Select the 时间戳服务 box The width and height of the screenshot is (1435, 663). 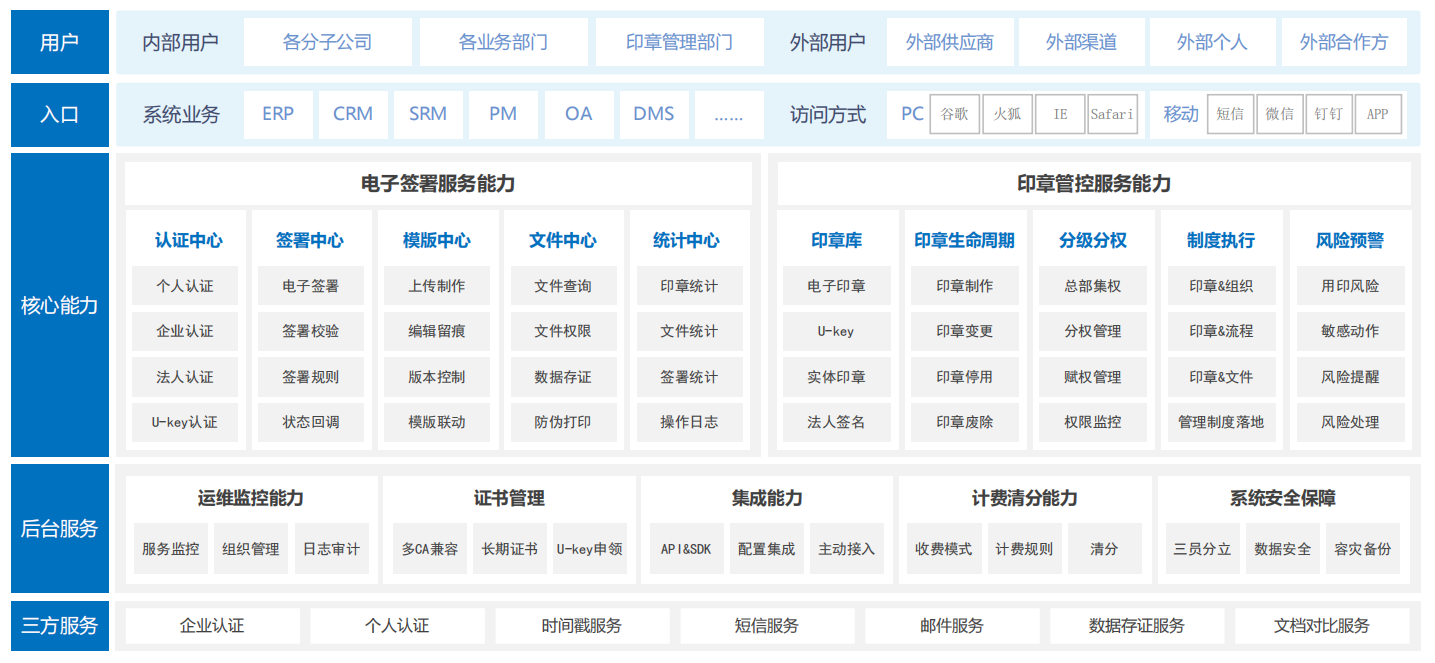pyautogui.click(x=582, y=626)
